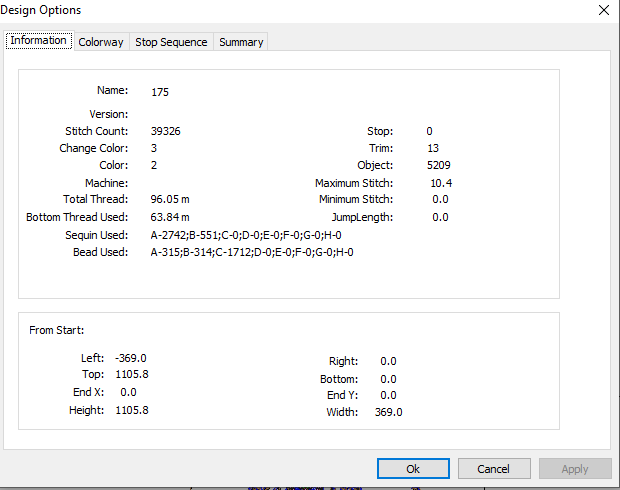Click Sequin Used value starting A-2742

[246, 235]
